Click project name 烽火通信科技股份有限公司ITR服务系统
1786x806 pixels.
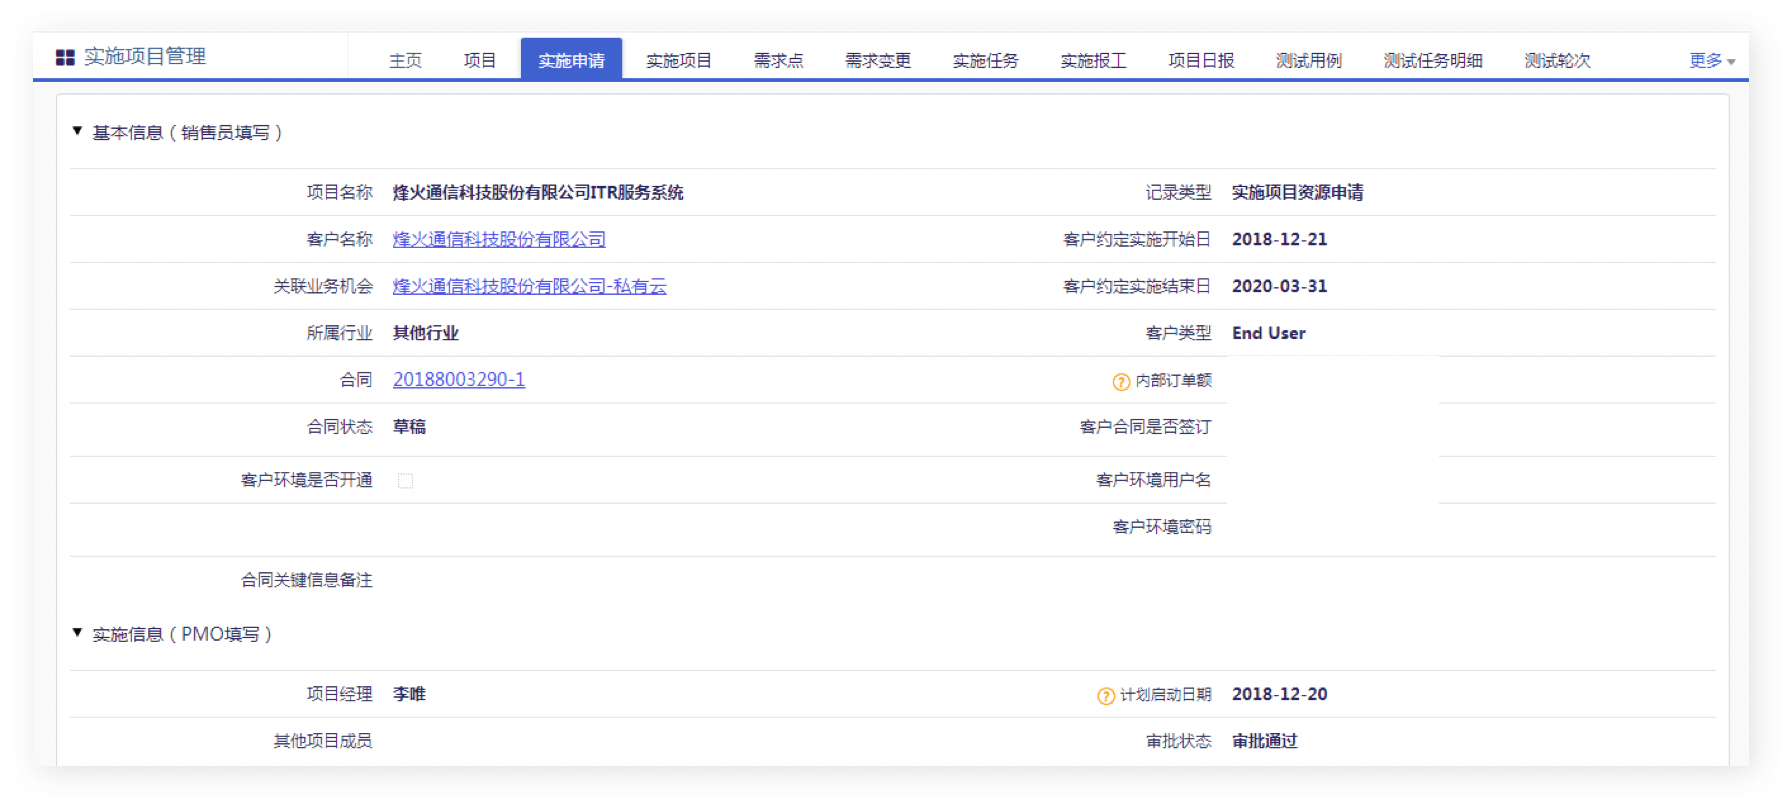point(538,192)
